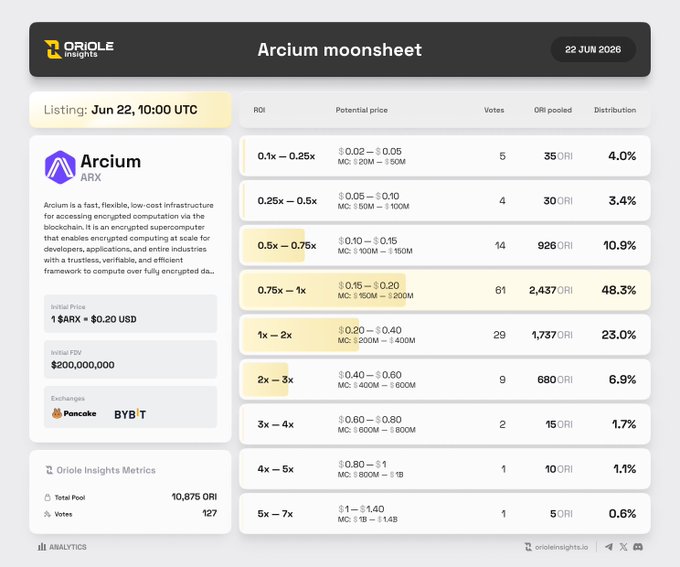
Task: Open the Telegram icon in footer
Action: (x=609, y=547)
